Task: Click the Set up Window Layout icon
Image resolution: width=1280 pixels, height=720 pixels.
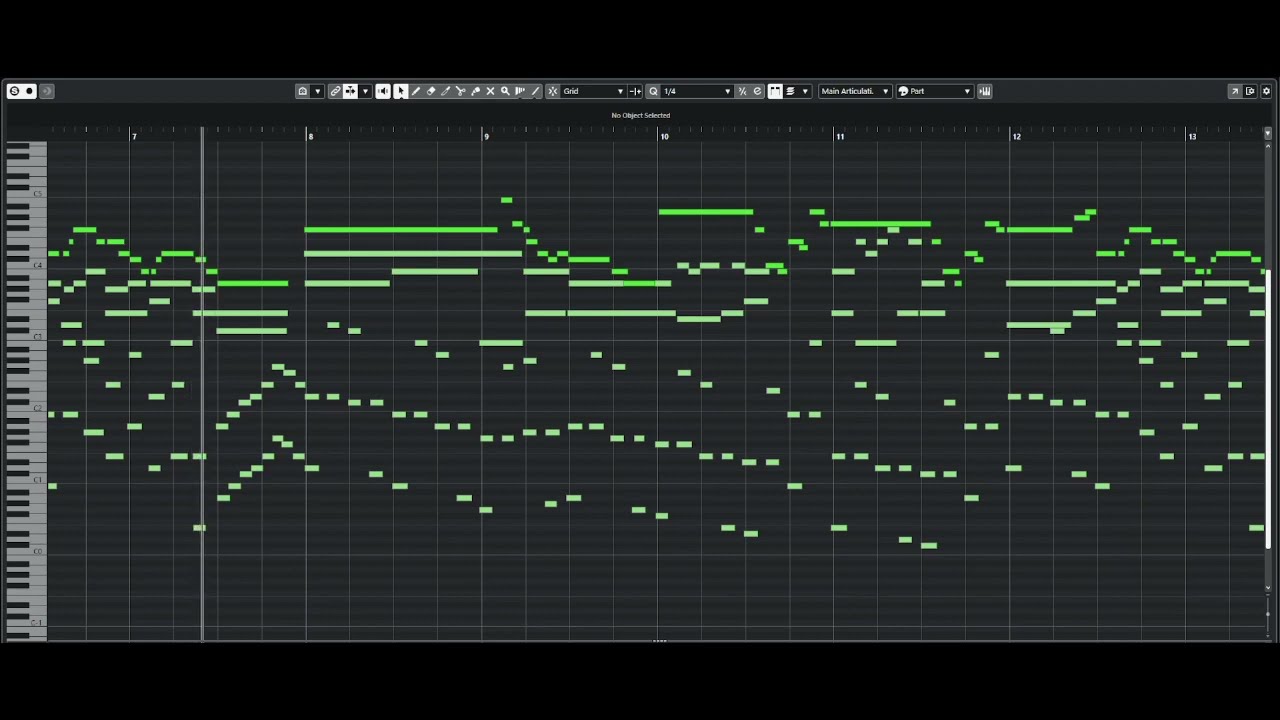Action: click(1250, 91)
